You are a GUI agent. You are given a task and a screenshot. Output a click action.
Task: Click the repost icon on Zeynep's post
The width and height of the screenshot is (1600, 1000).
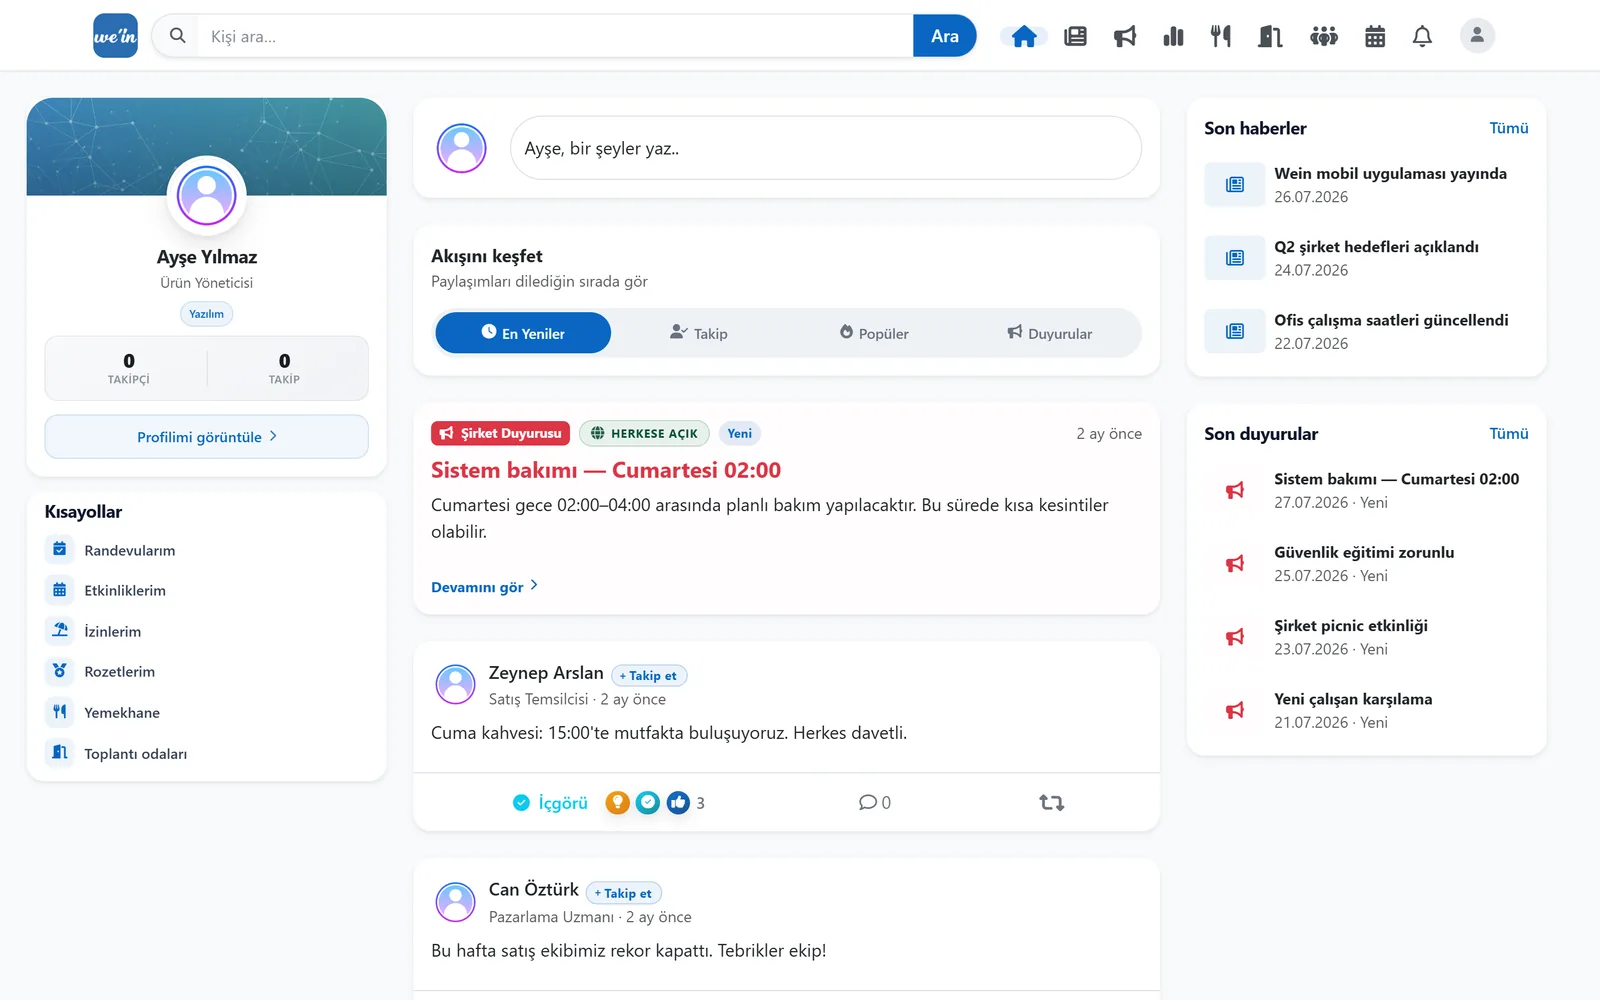click(1051, 802)
